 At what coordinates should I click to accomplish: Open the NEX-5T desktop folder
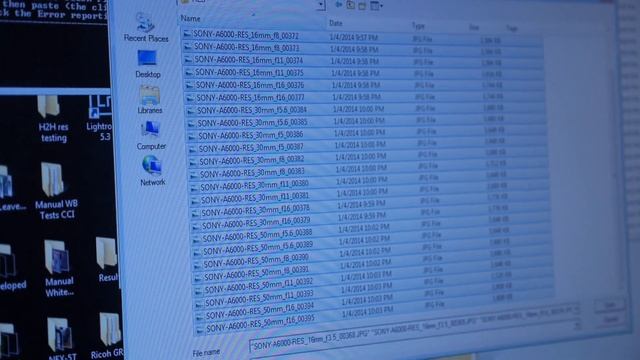click(x=61, y=339)
